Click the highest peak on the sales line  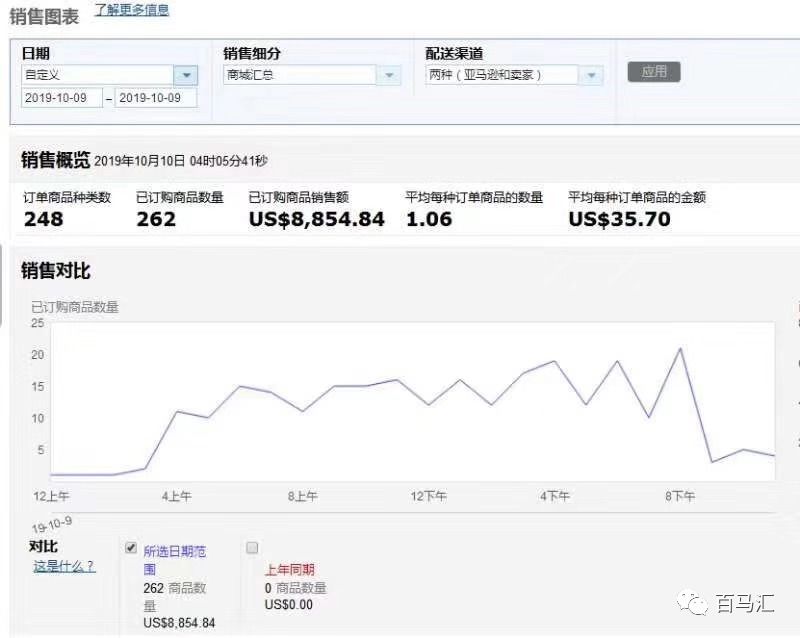pos(680,349)
